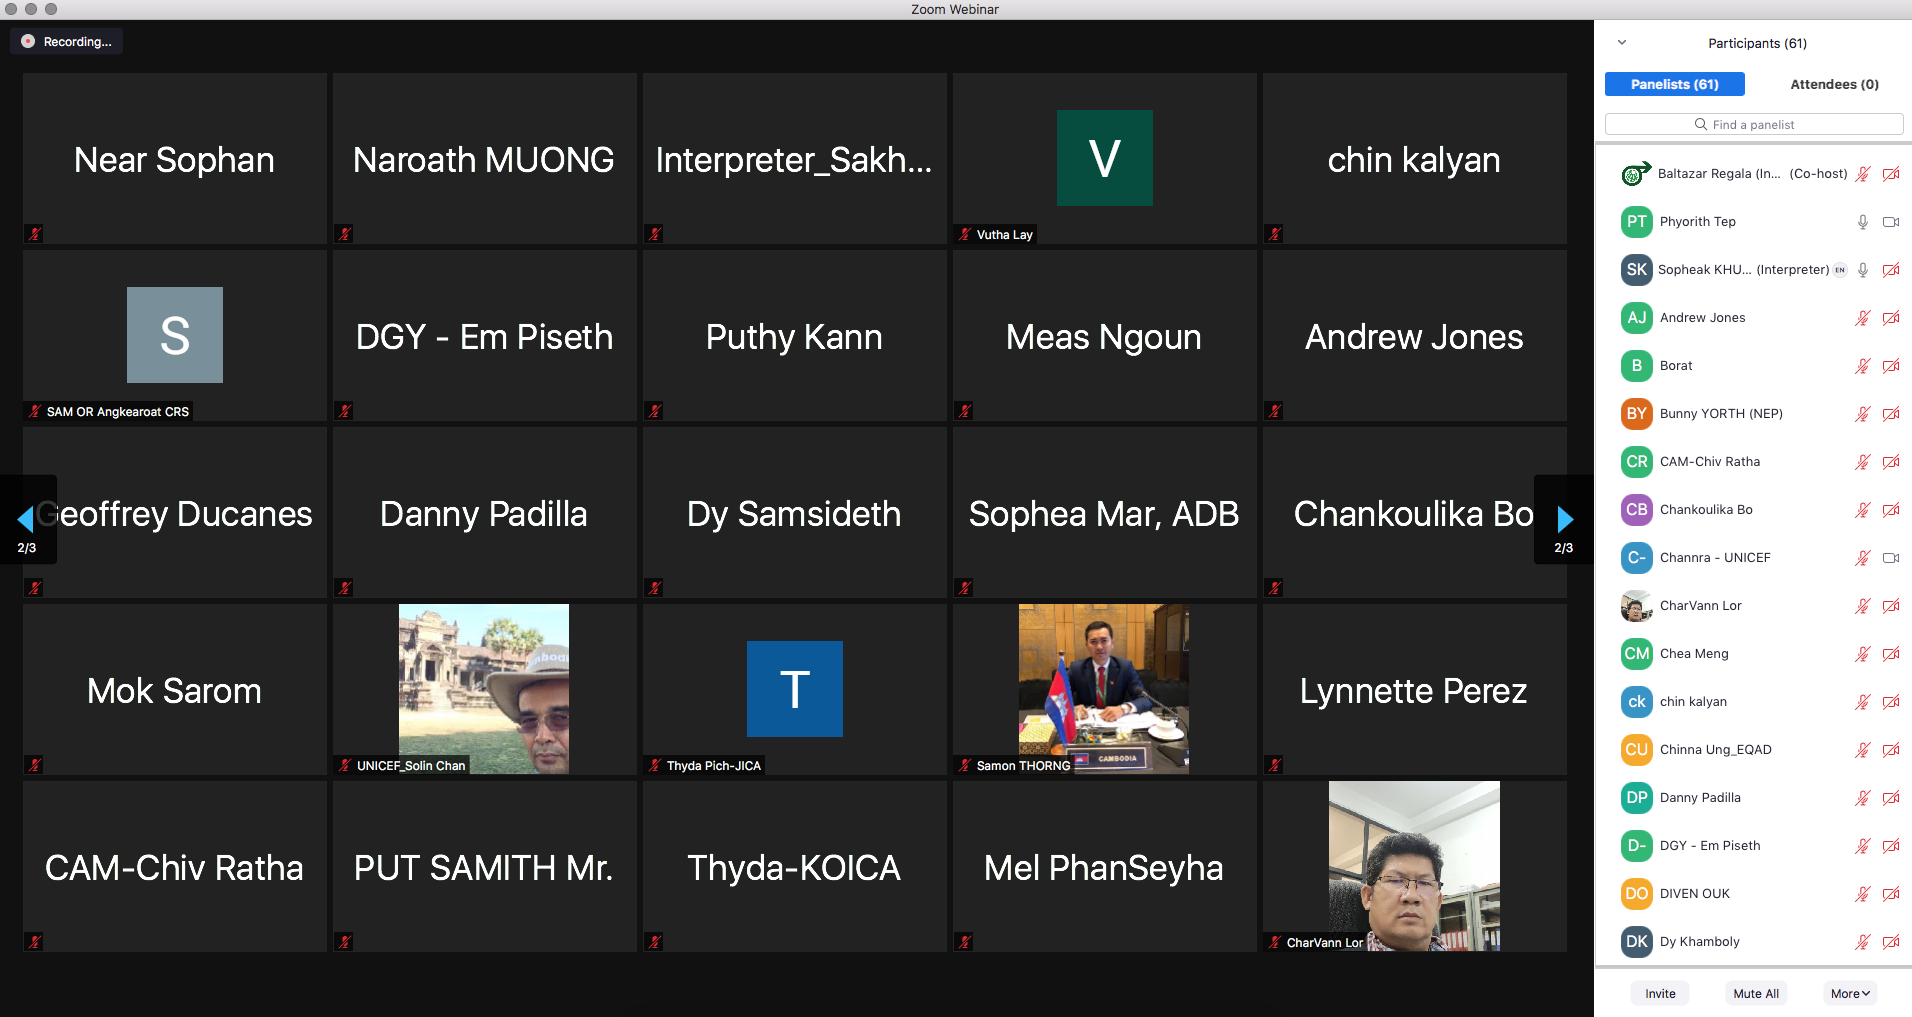Click Channra - UNICEF's camera icon
1912x1017 pixels.
[x=1890, y=558]
